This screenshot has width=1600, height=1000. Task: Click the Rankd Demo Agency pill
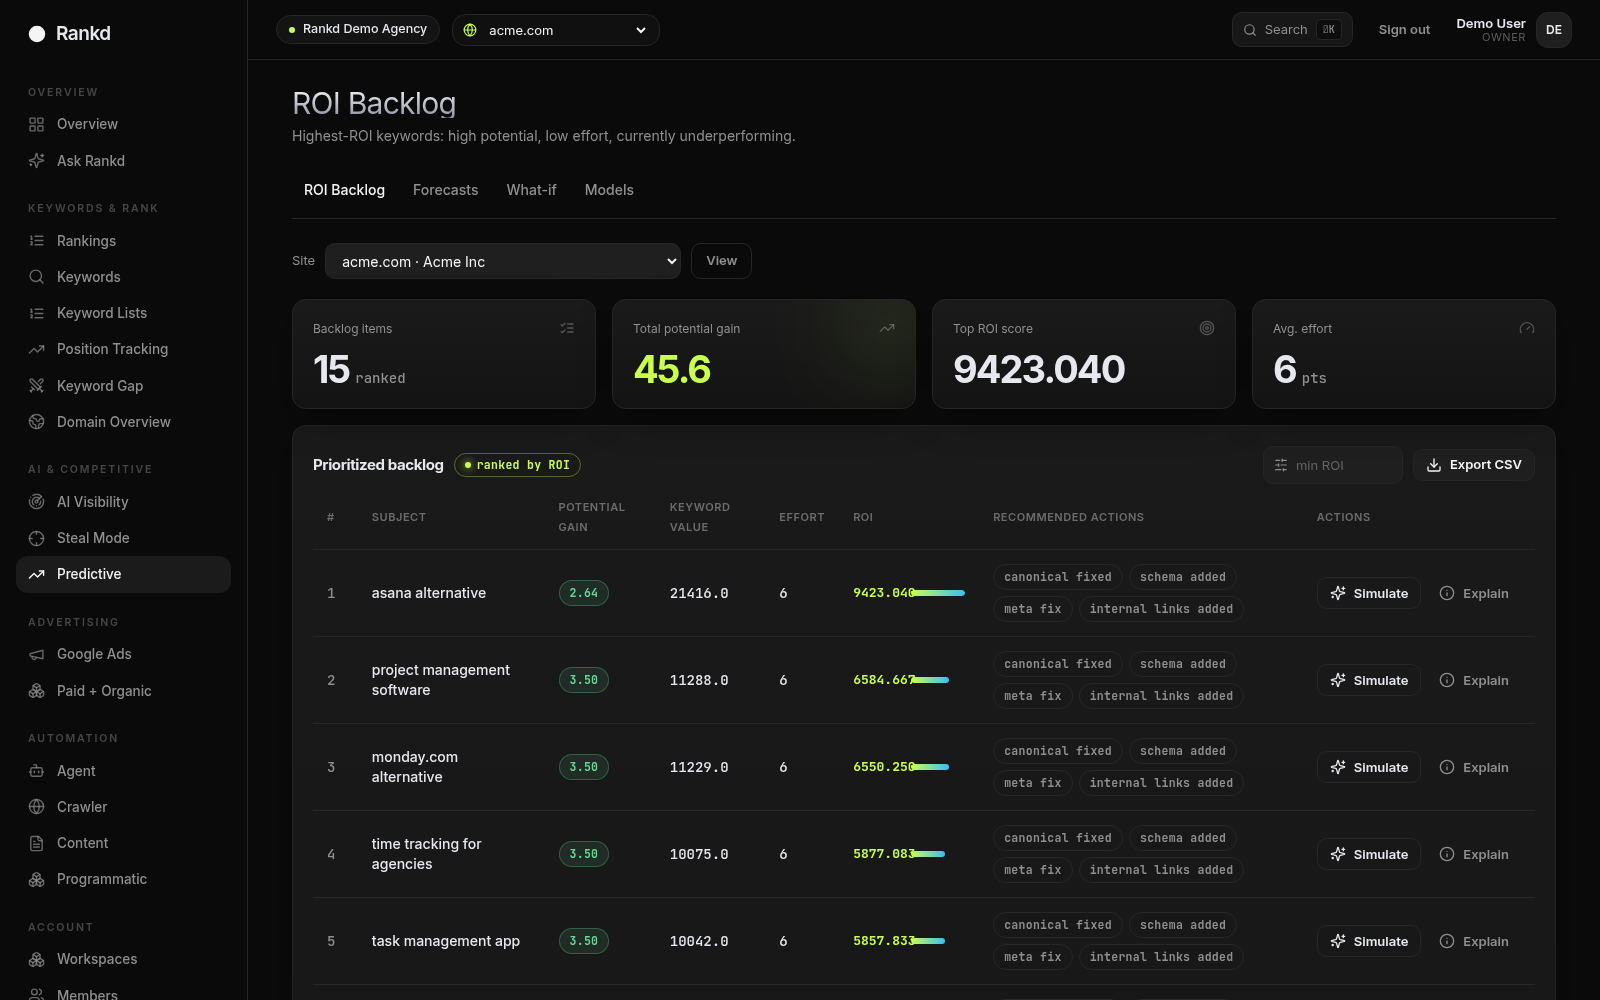358,29
